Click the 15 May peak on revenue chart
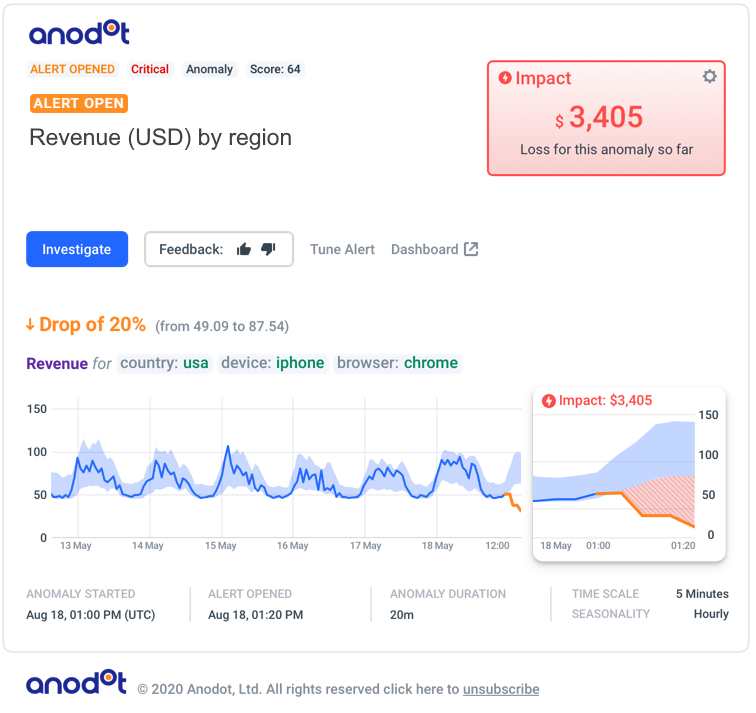This screenshot has width=756, height=713. [x=228, y=446]
